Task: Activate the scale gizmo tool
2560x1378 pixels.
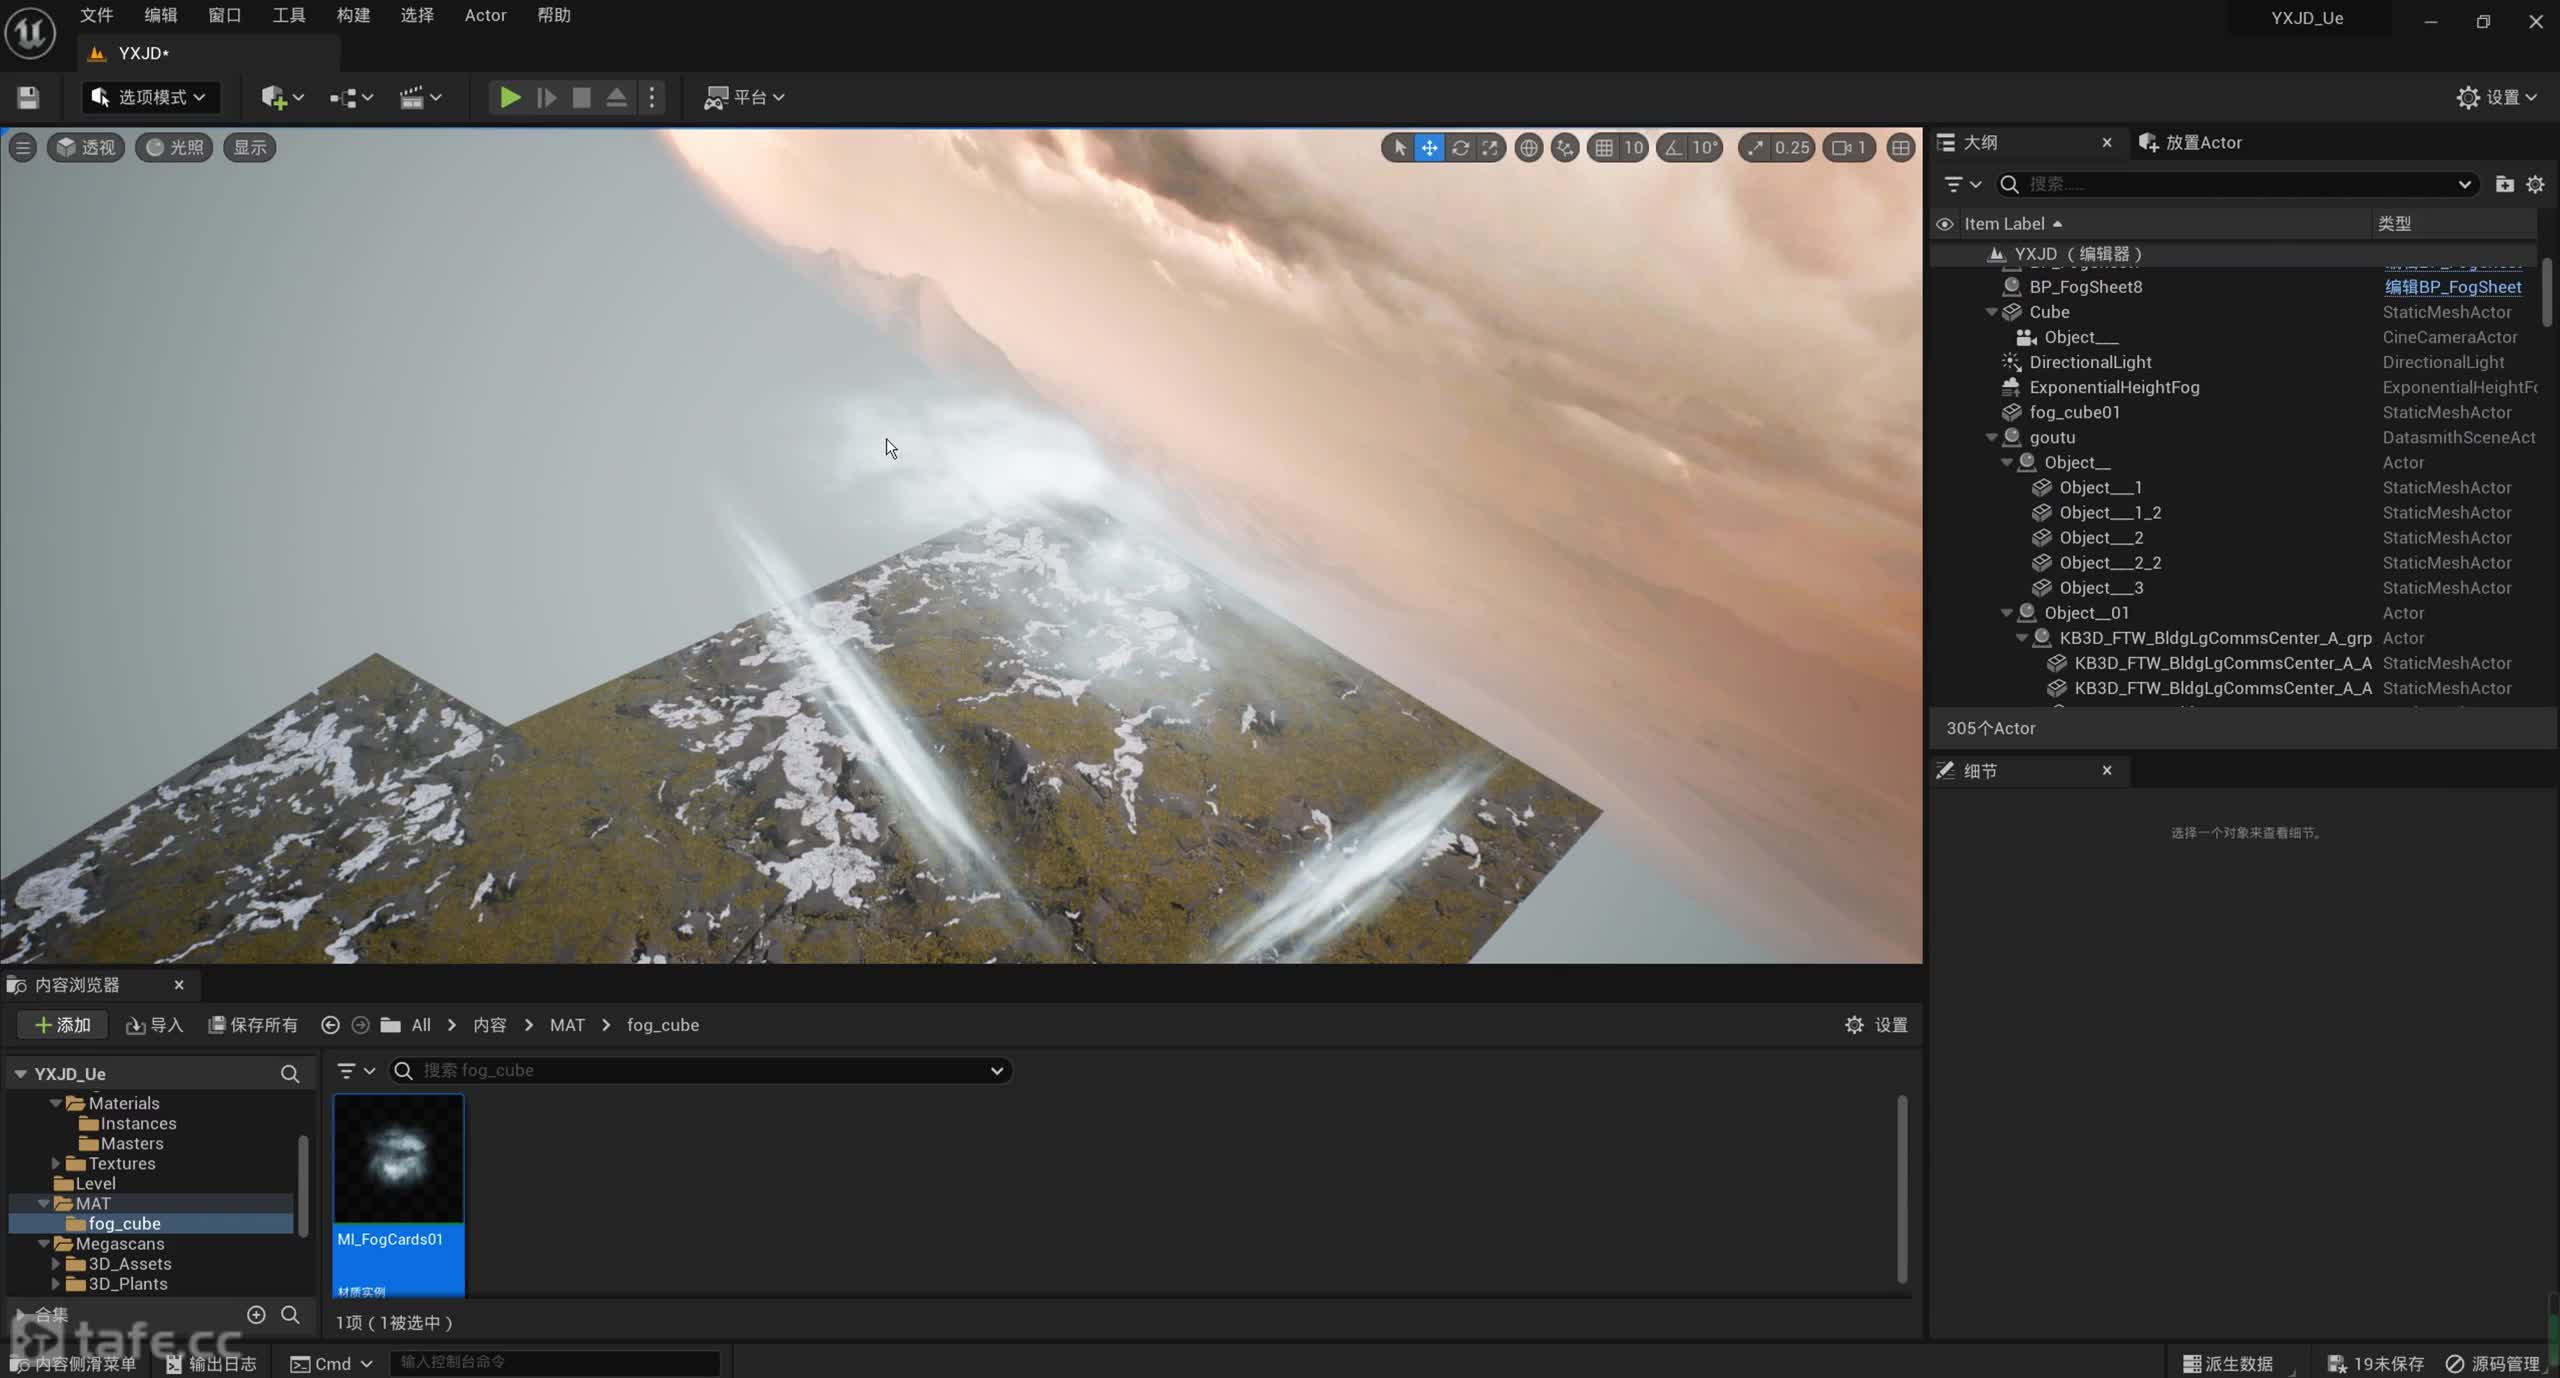Action: click(x=1490, y=148)
